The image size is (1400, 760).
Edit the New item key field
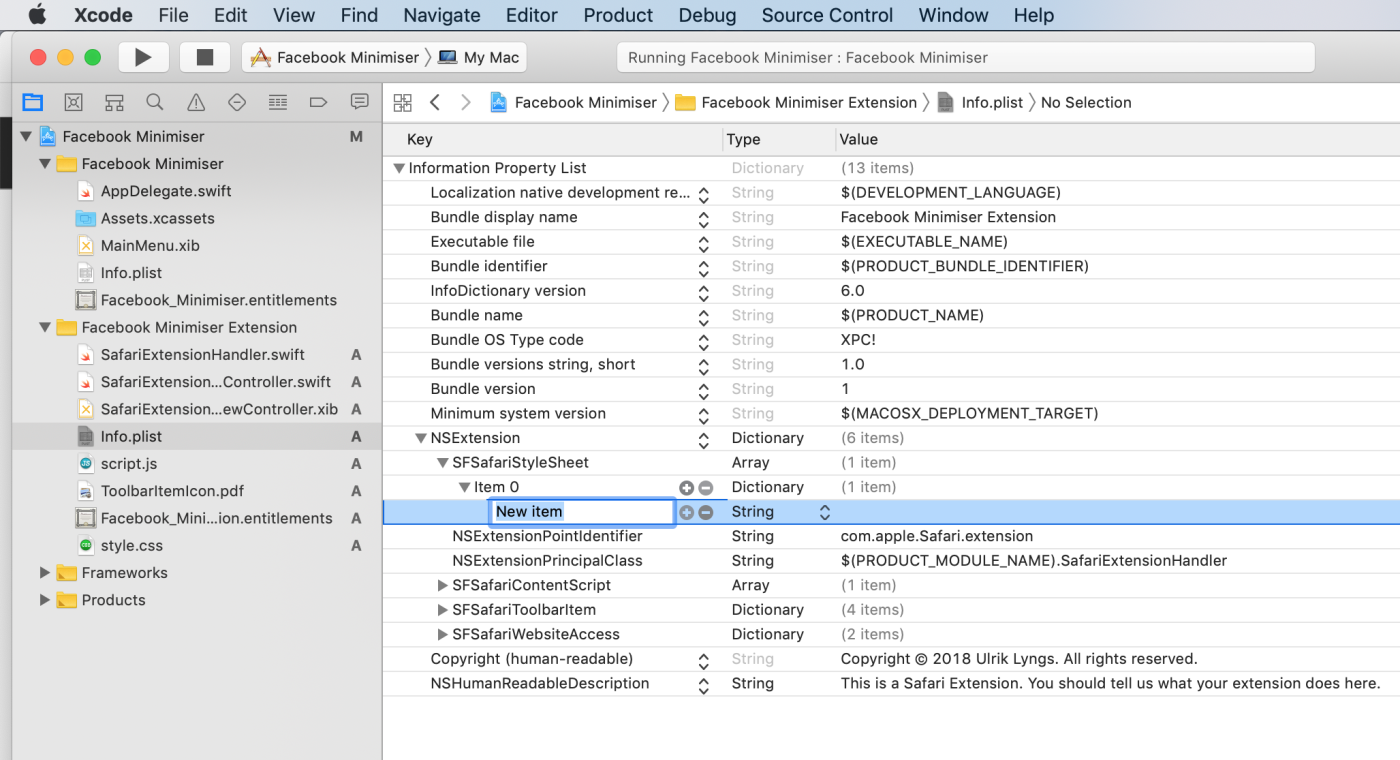[x=583, y=512]
